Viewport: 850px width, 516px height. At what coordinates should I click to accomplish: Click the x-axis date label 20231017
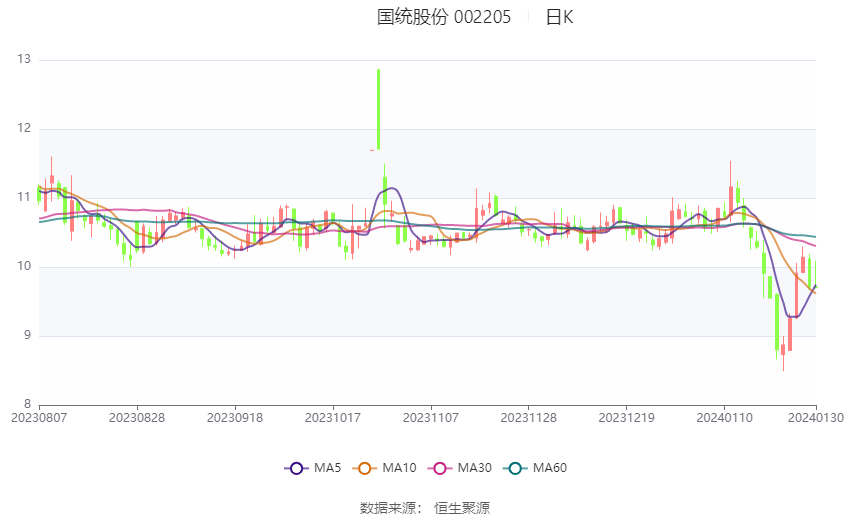(333, 418)
